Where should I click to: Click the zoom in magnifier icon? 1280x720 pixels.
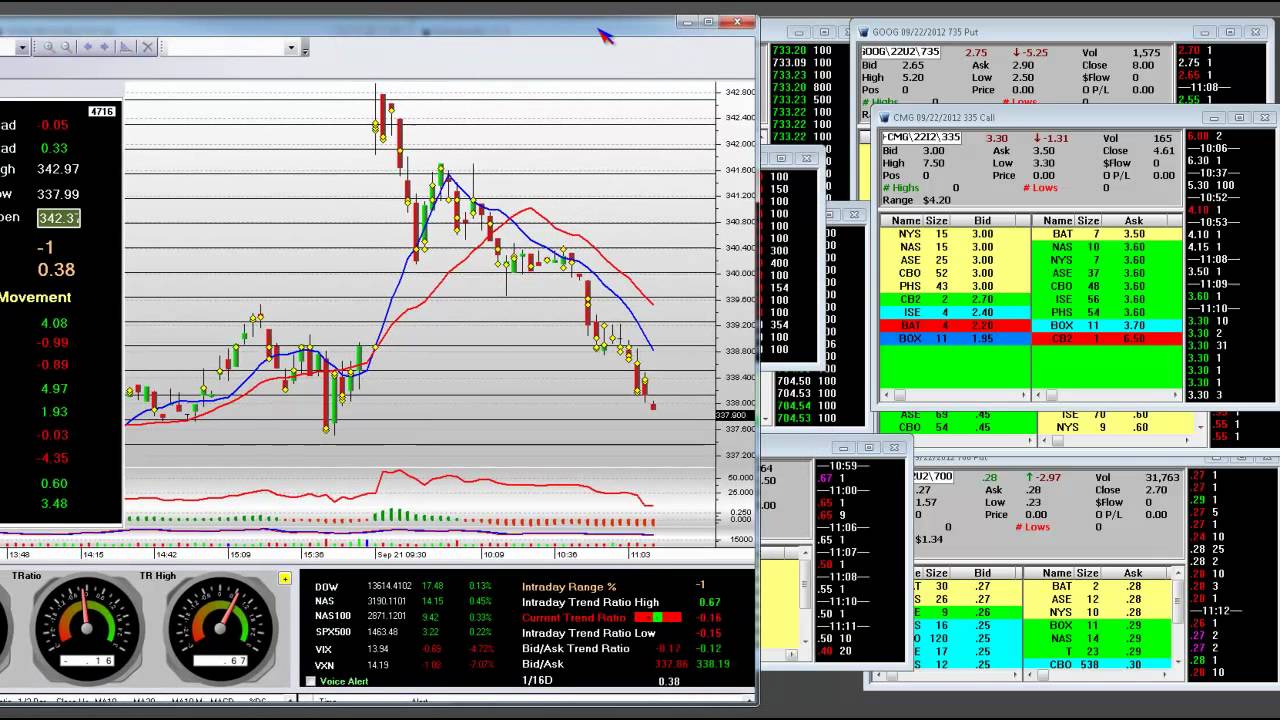[x=48, y=47]
